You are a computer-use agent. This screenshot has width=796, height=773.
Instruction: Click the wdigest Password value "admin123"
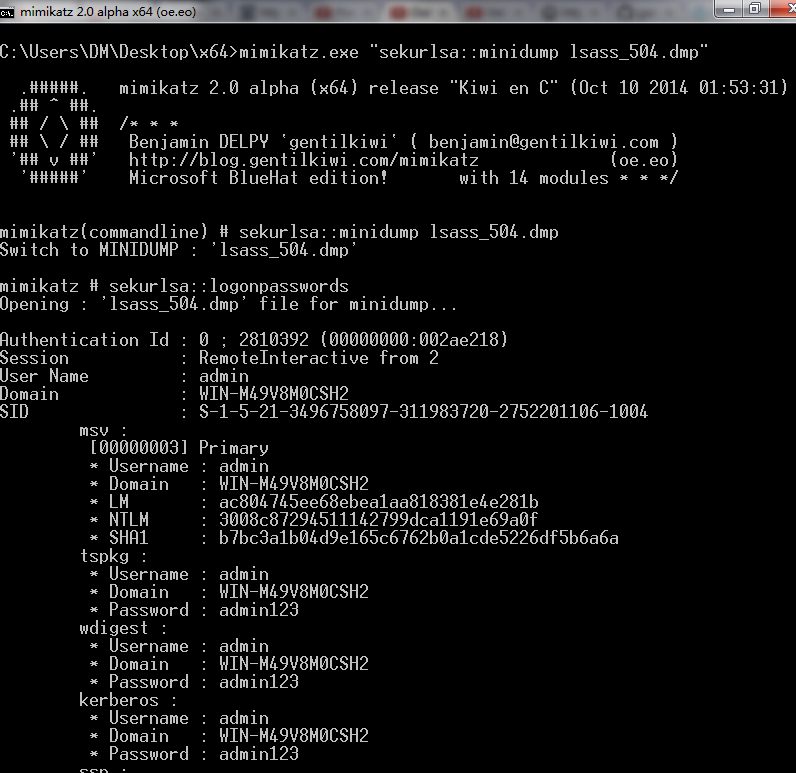259,682
